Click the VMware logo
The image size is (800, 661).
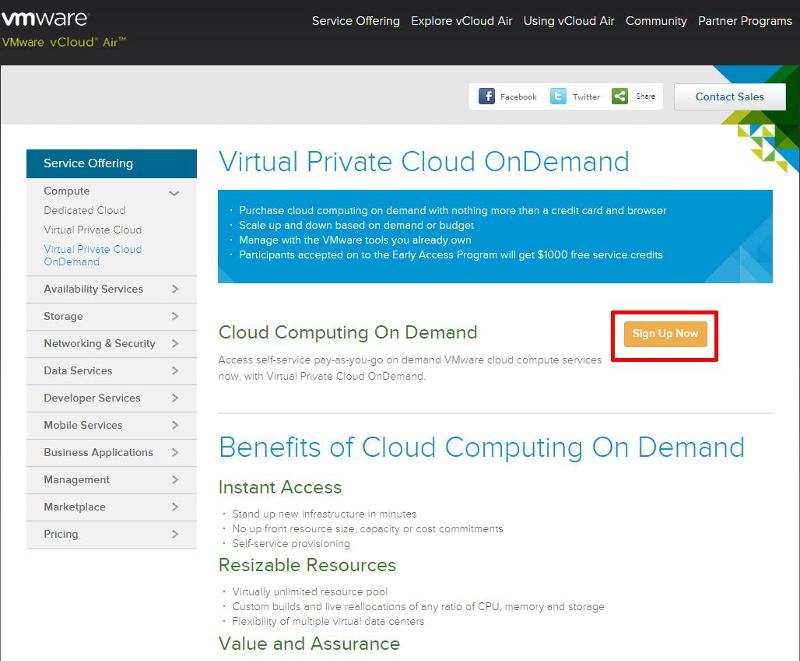(x=45, y=19)
